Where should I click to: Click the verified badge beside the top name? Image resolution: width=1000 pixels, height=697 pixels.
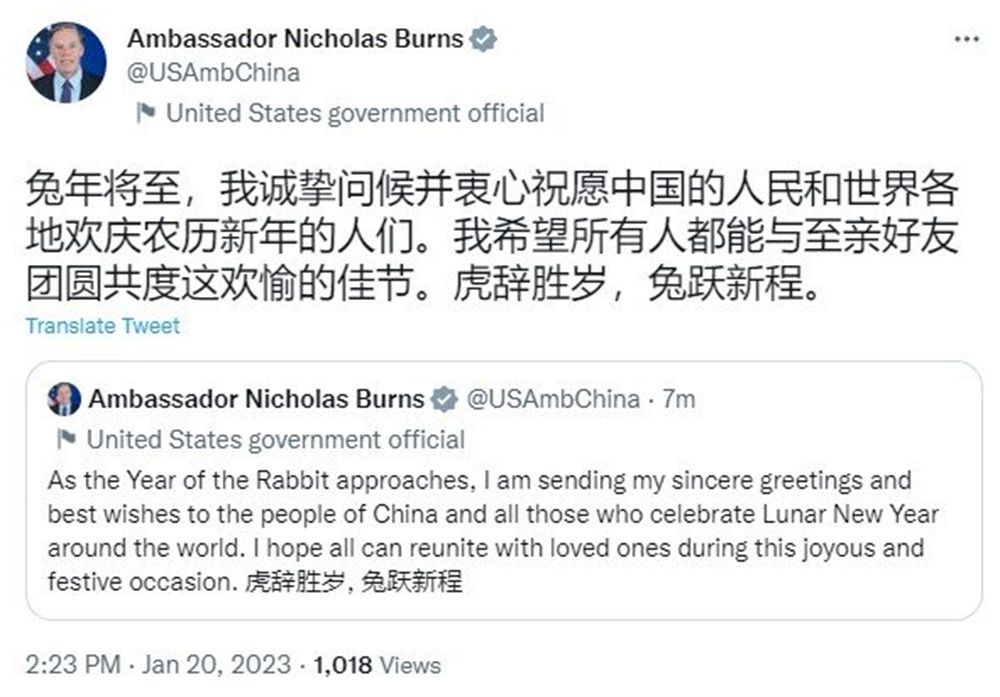[x=485, y=40]
